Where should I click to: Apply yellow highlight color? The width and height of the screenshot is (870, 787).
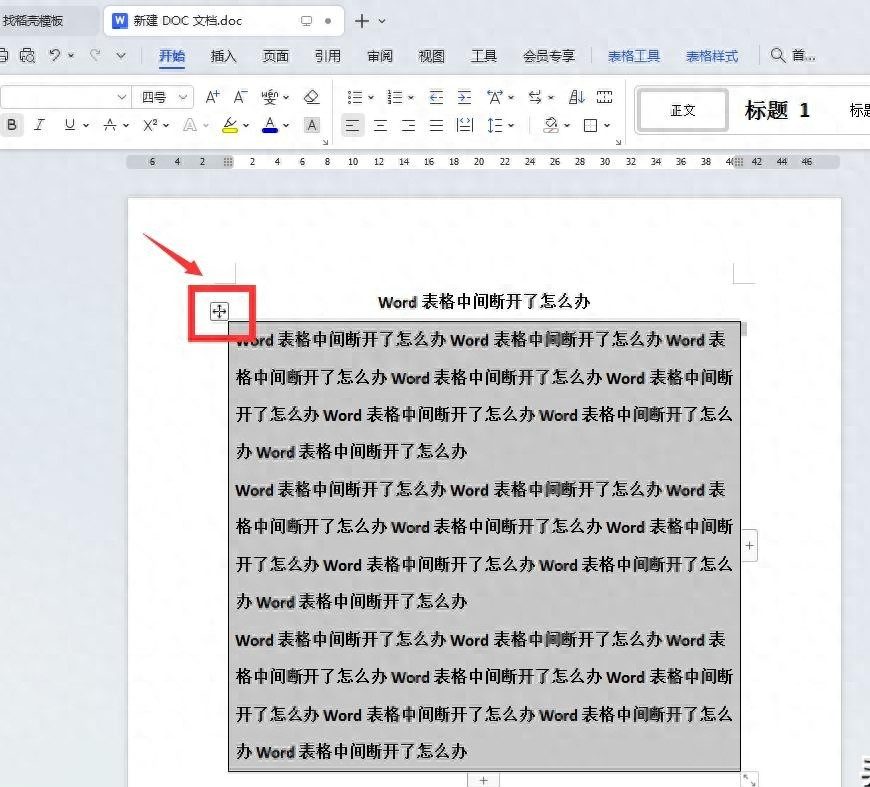pyautogui.click(x=230, y=125)
